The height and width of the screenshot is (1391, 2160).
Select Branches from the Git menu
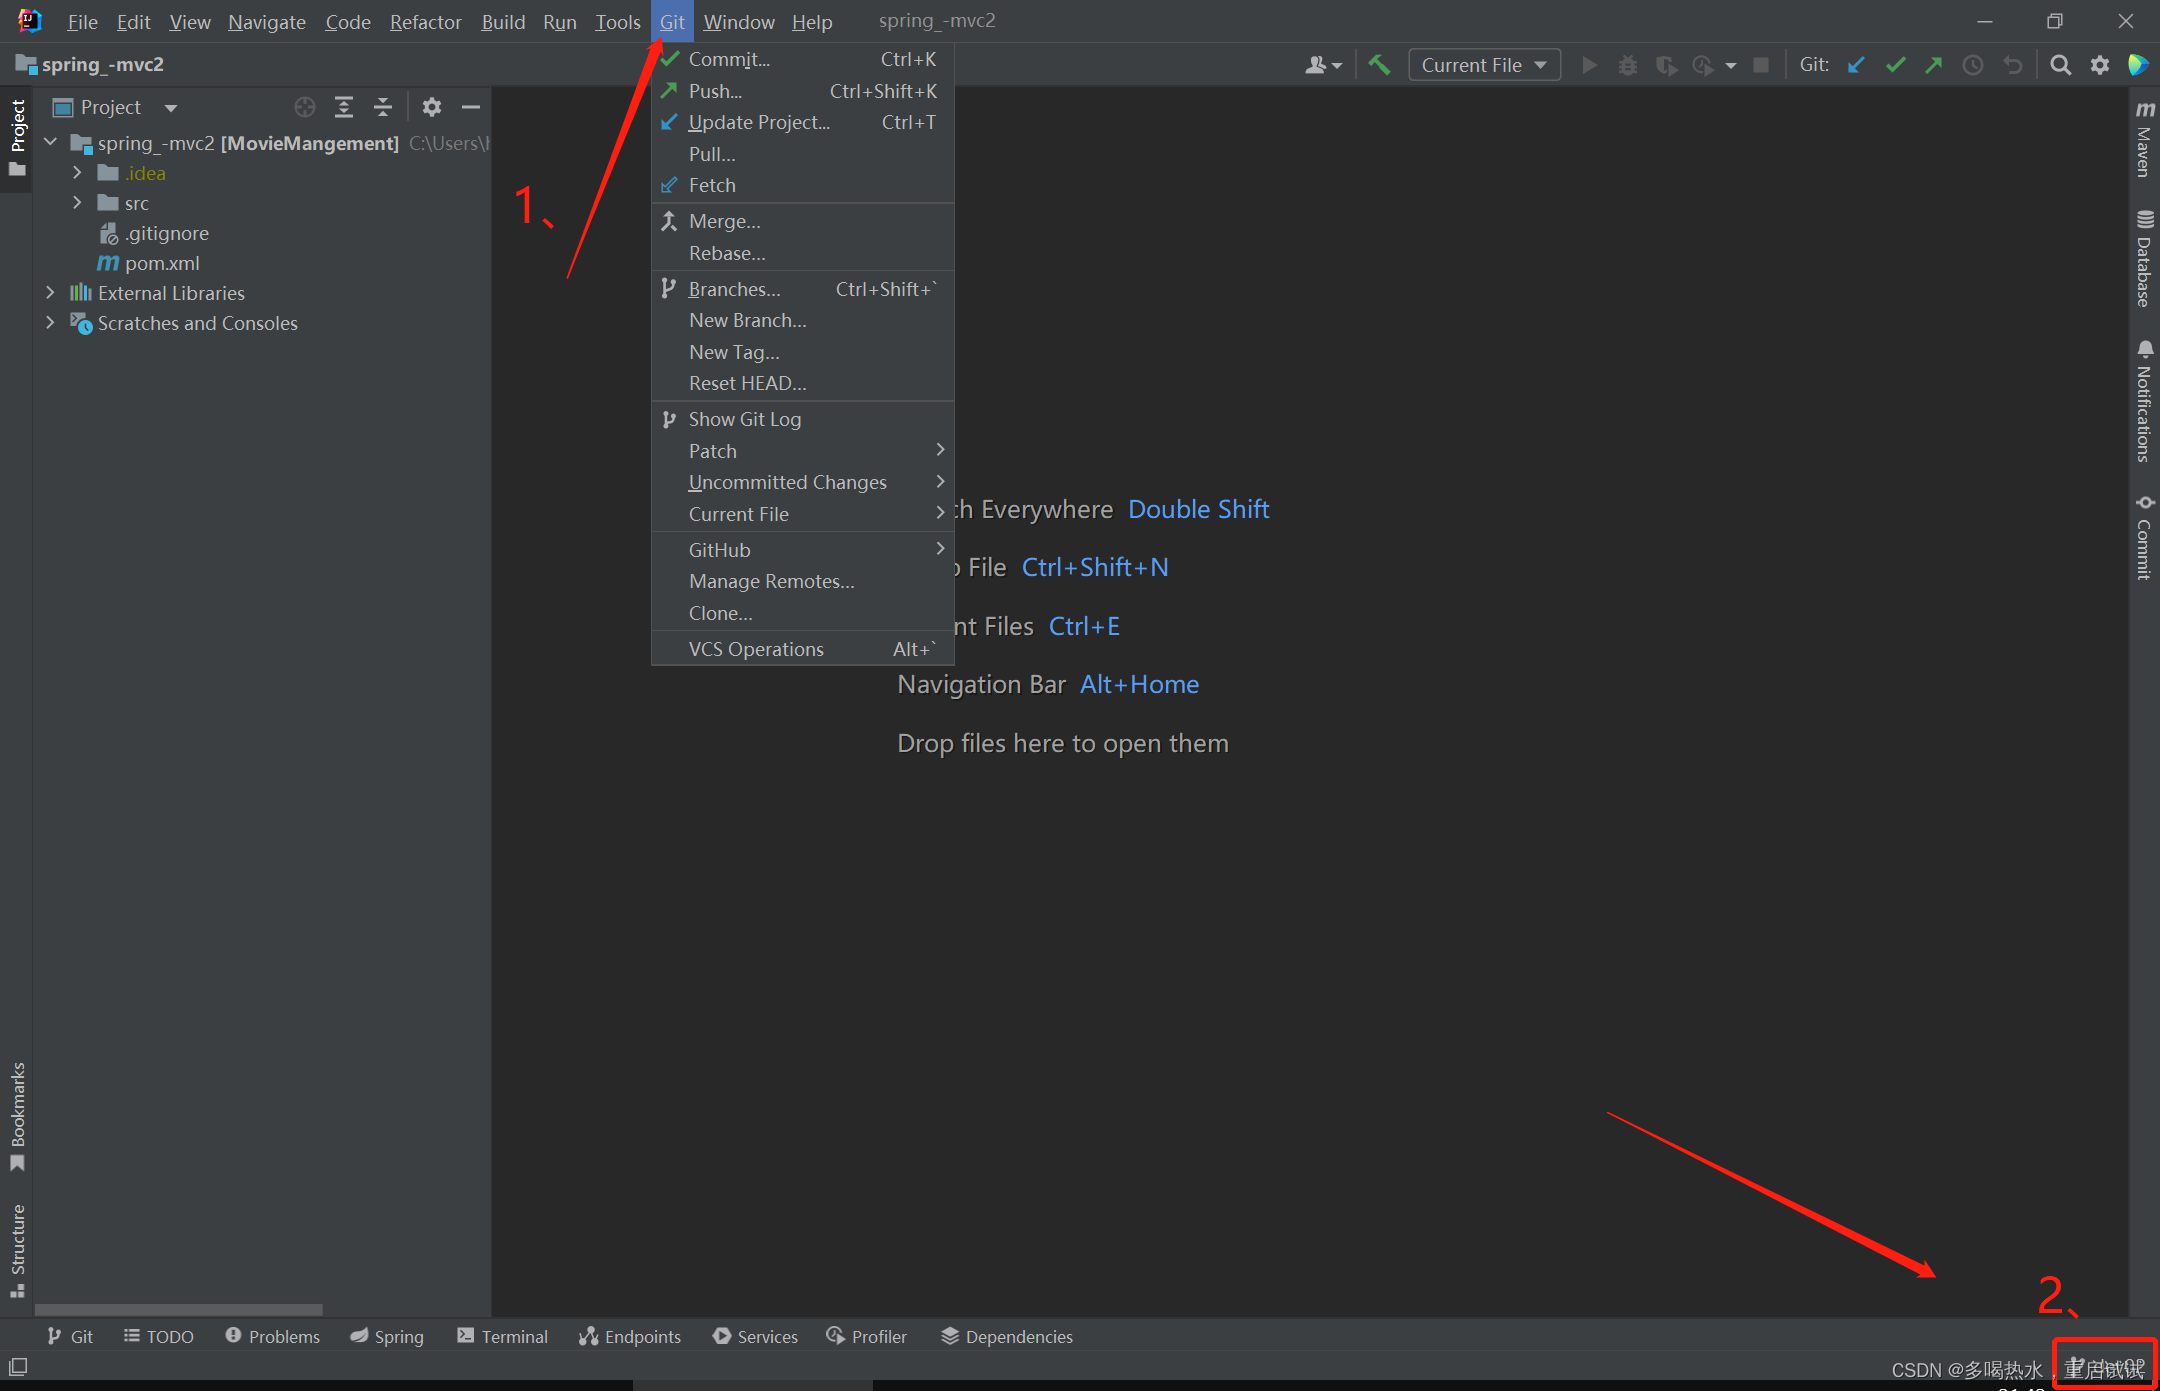(x=734, y=288)
